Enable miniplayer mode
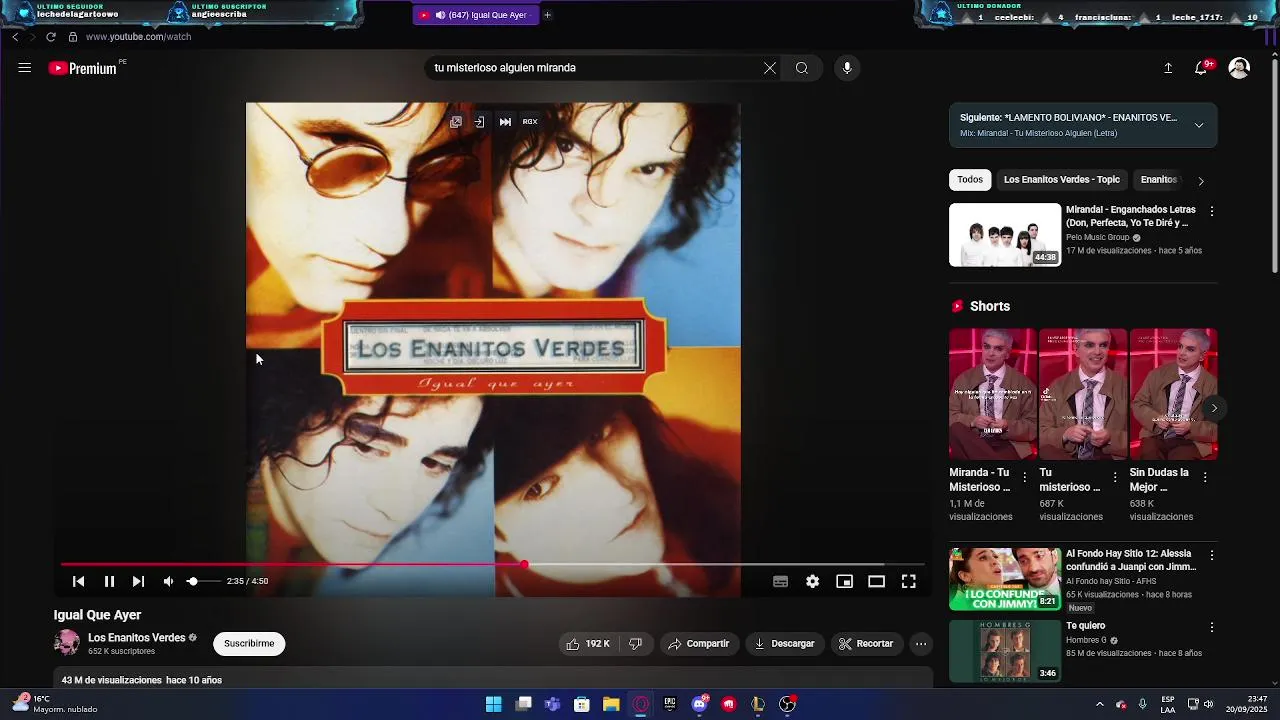 [844, 581]
